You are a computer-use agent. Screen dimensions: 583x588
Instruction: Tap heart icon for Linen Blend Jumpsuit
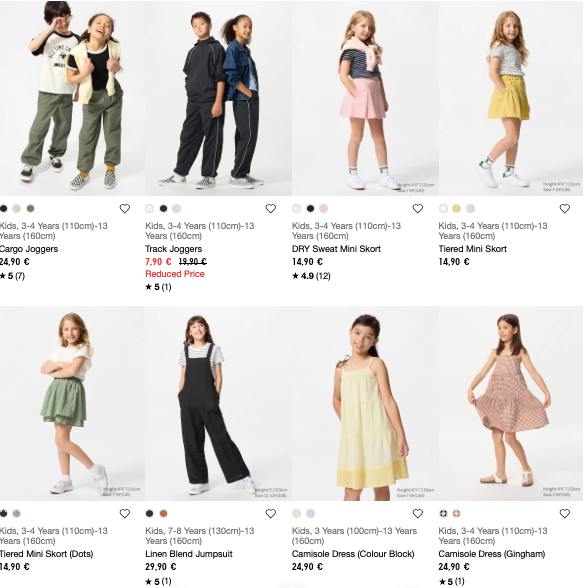pos(271,513)
